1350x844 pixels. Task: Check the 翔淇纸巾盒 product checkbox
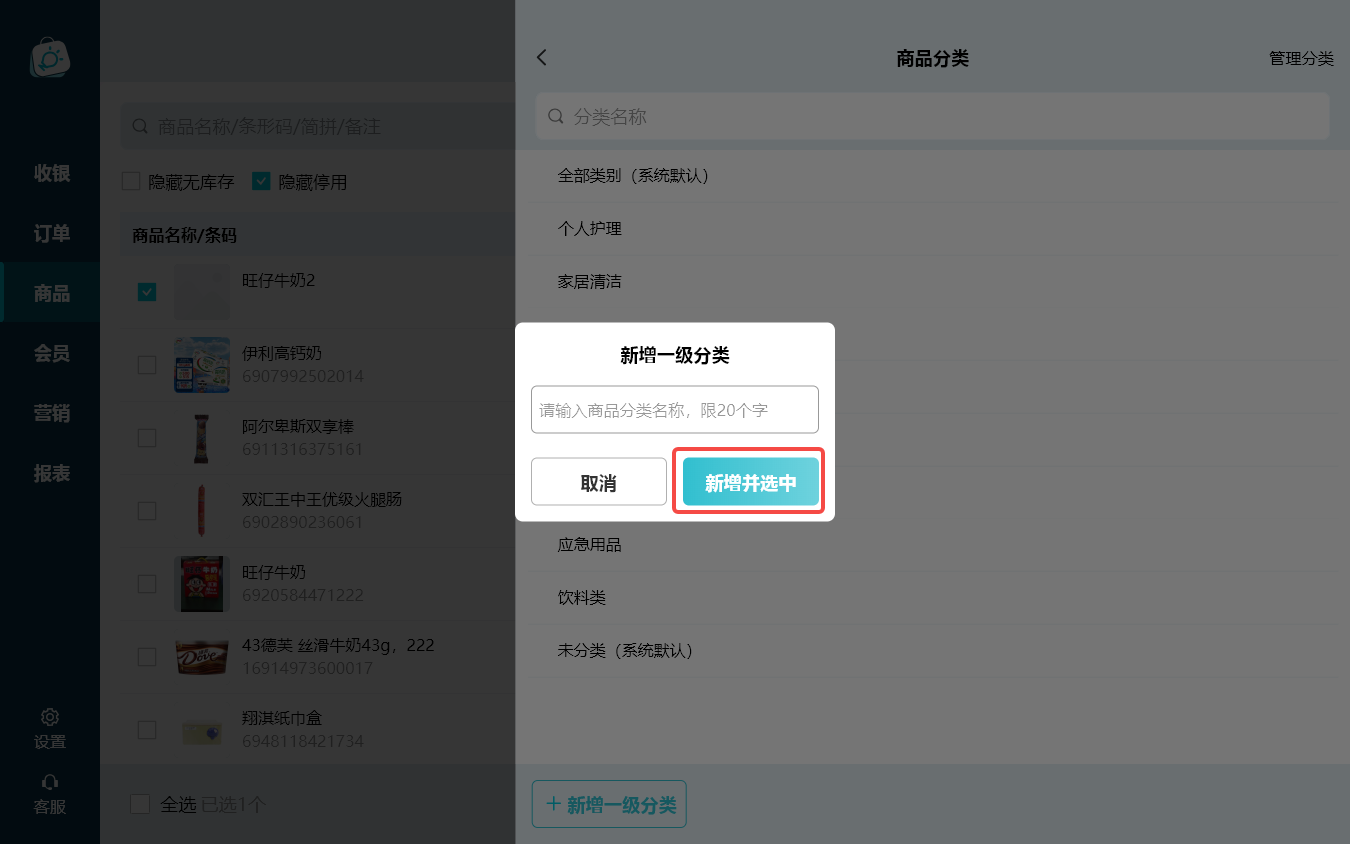[x=147, y=730]
